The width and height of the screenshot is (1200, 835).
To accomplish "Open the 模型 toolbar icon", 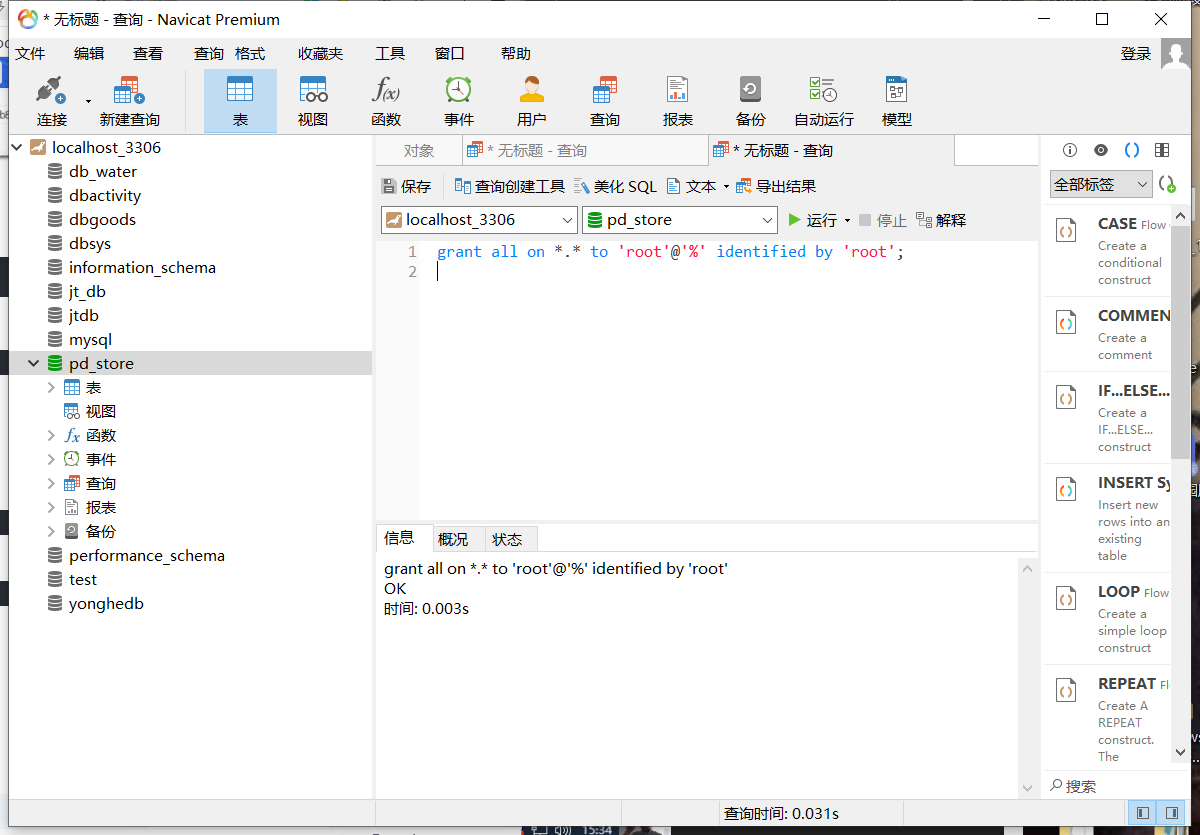I will (x=895, y=99).
